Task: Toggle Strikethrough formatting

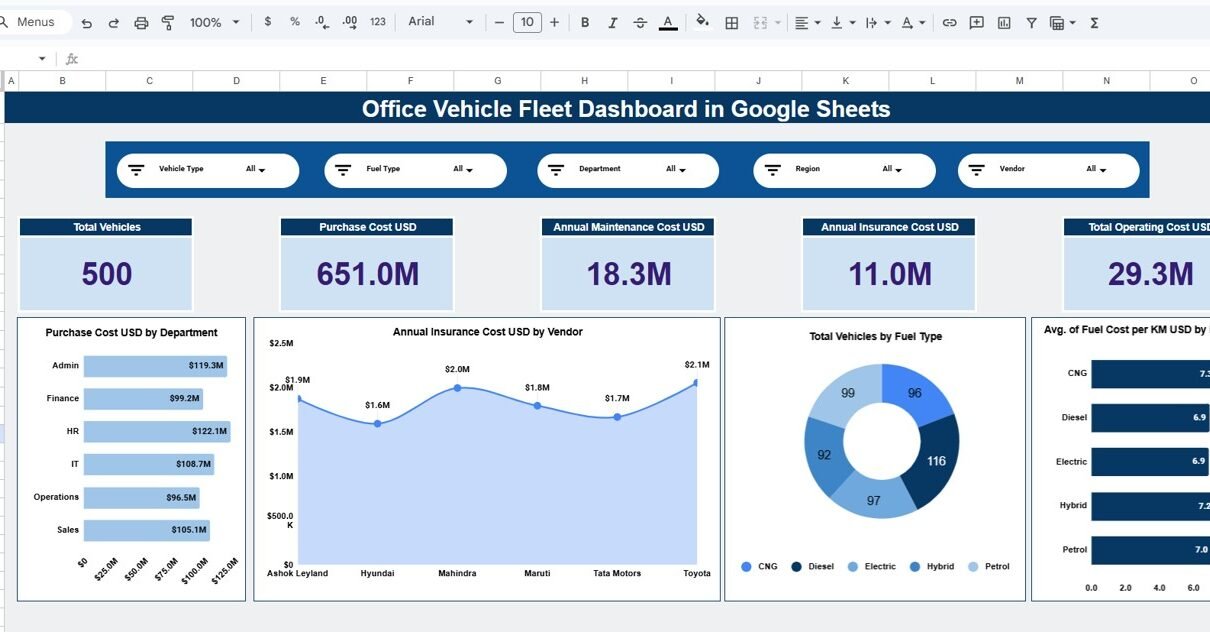Action: (x=640, y=22)
